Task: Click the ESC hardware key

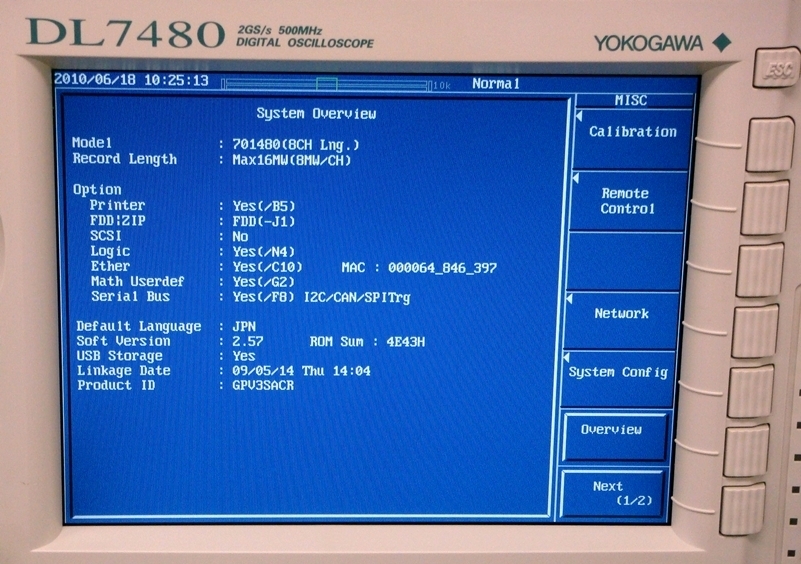Action: coord(776,68)
